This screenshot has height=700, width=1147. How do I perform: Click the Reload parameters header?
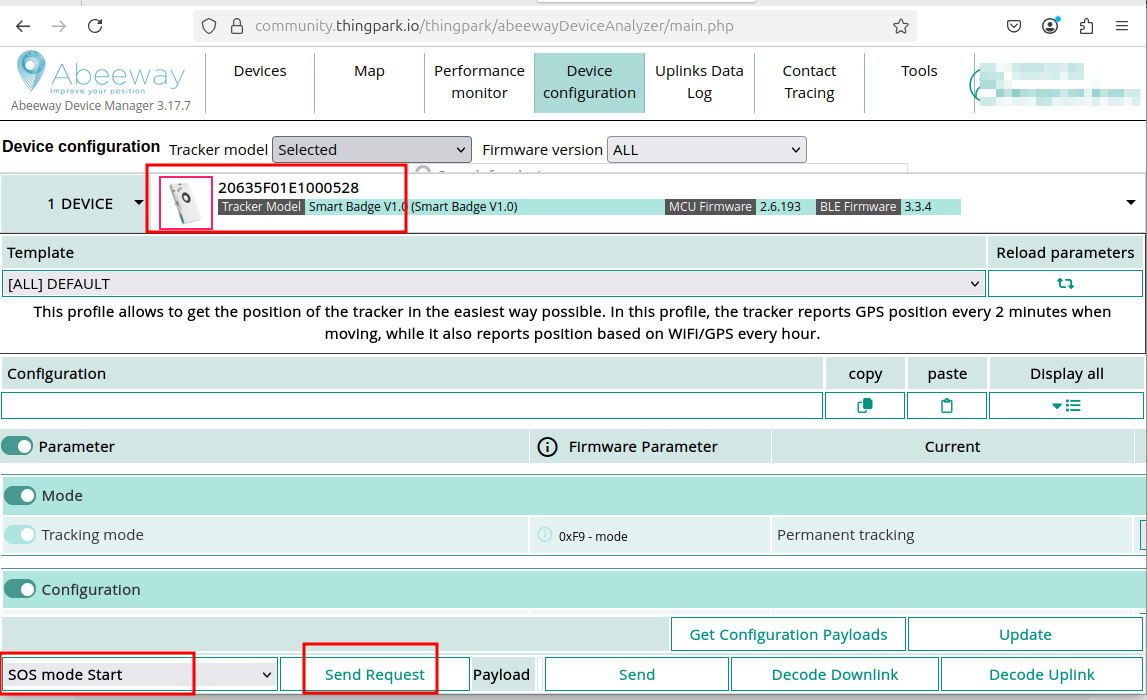(1065, 252)
